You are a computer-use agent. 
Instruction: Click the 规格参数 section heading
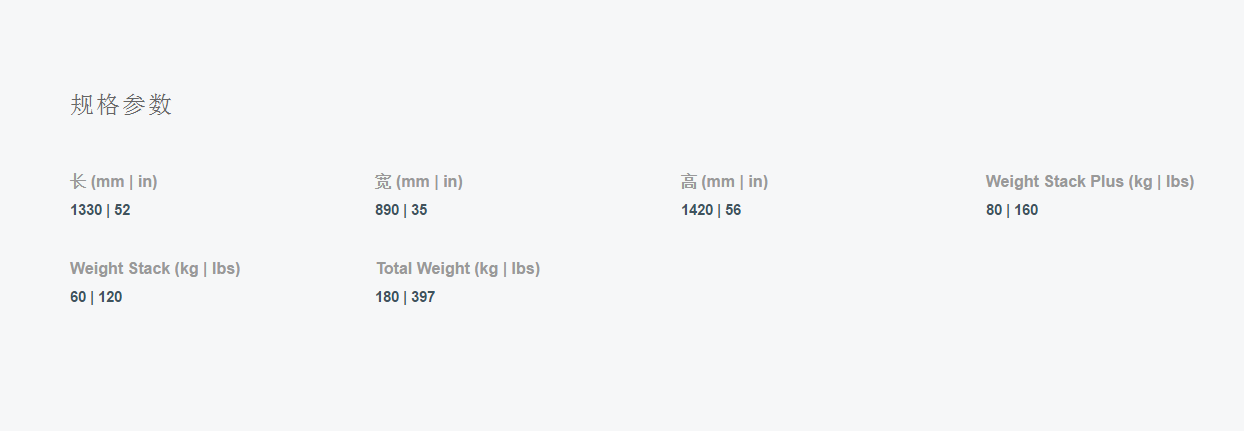[121, 105]
